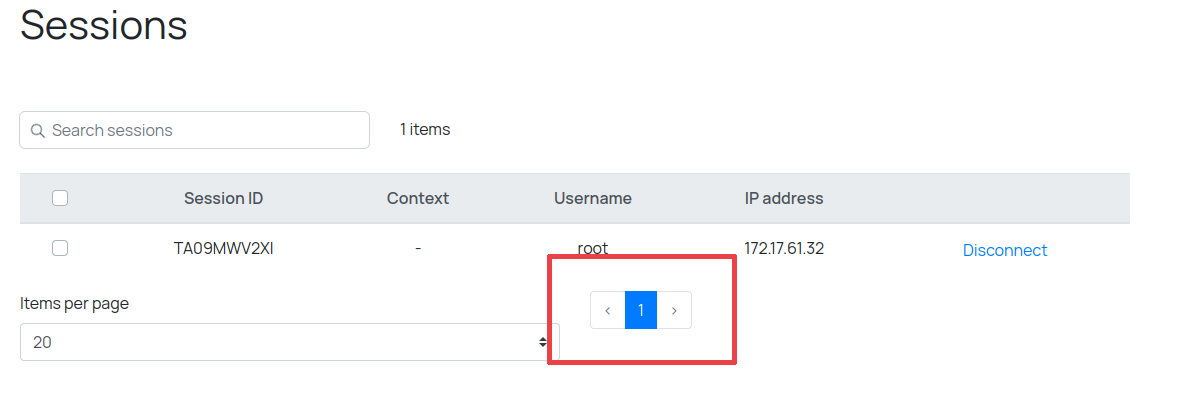Viewport: 1192px width, 404px height.
Task: Click the root username cell
Action: (x=593, y=248)
